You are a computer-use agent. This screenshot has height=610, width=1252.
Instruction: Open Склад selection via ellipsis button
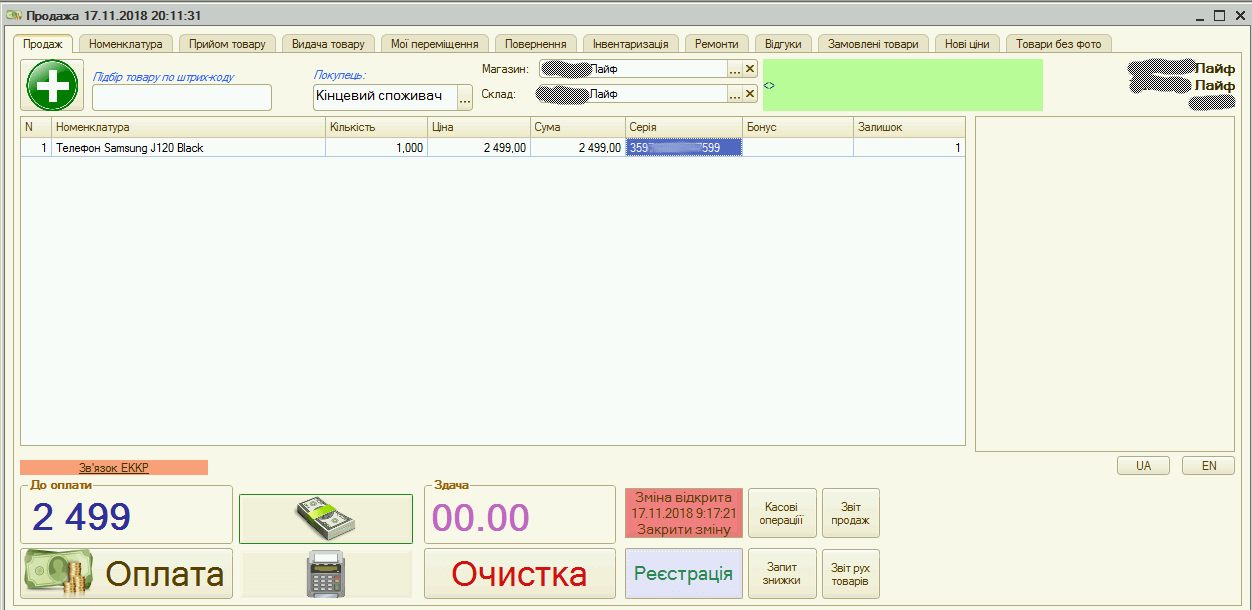coord(735,94)
